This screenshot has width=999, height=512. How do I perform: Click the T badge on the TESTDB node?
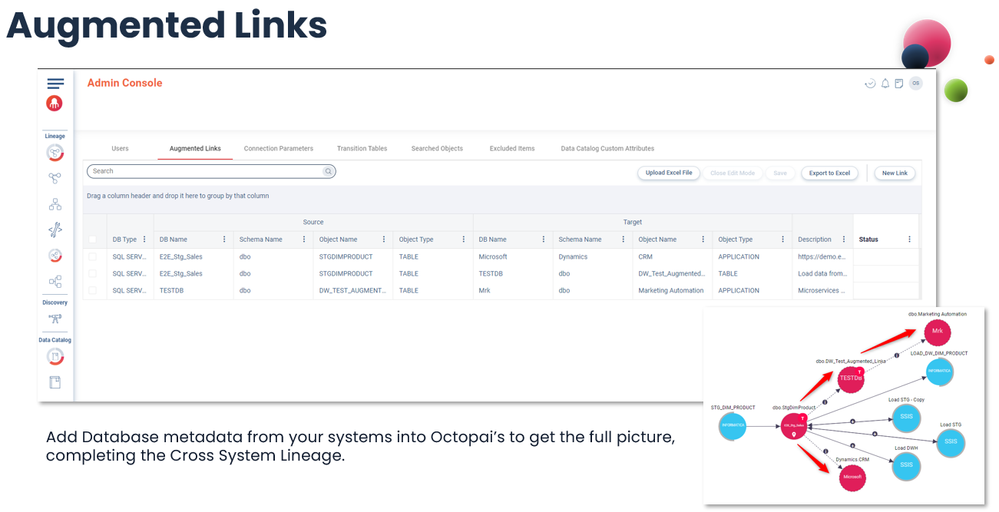859,371
